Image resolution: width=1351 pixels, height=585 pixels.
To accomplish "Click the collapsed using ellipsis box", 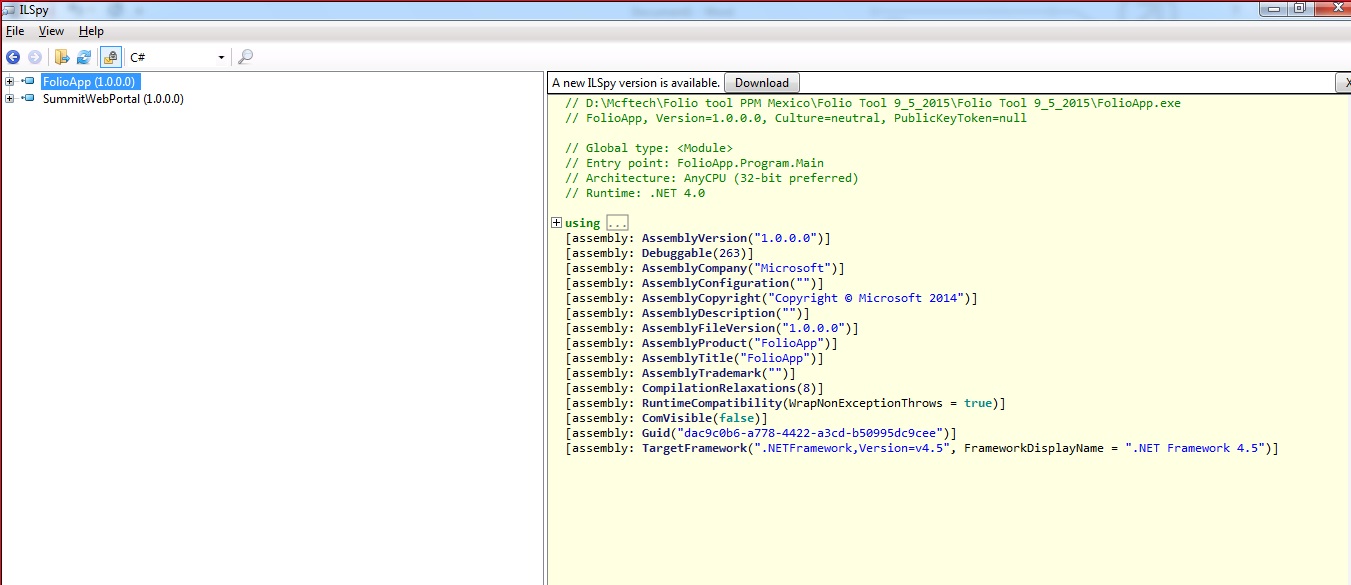I will [x=617, y=223].
